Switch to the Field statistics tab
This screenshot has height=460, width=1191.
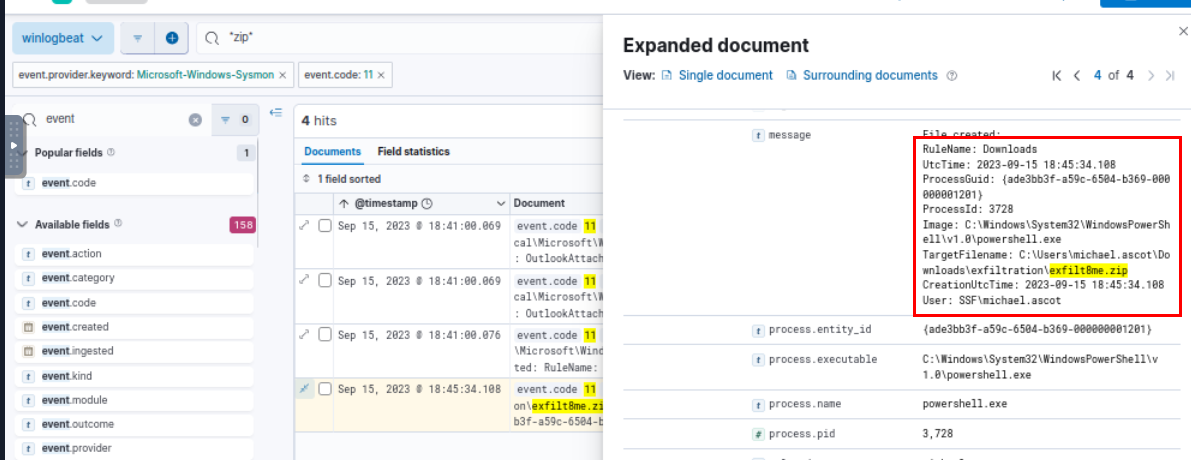[x=413, y=152]
